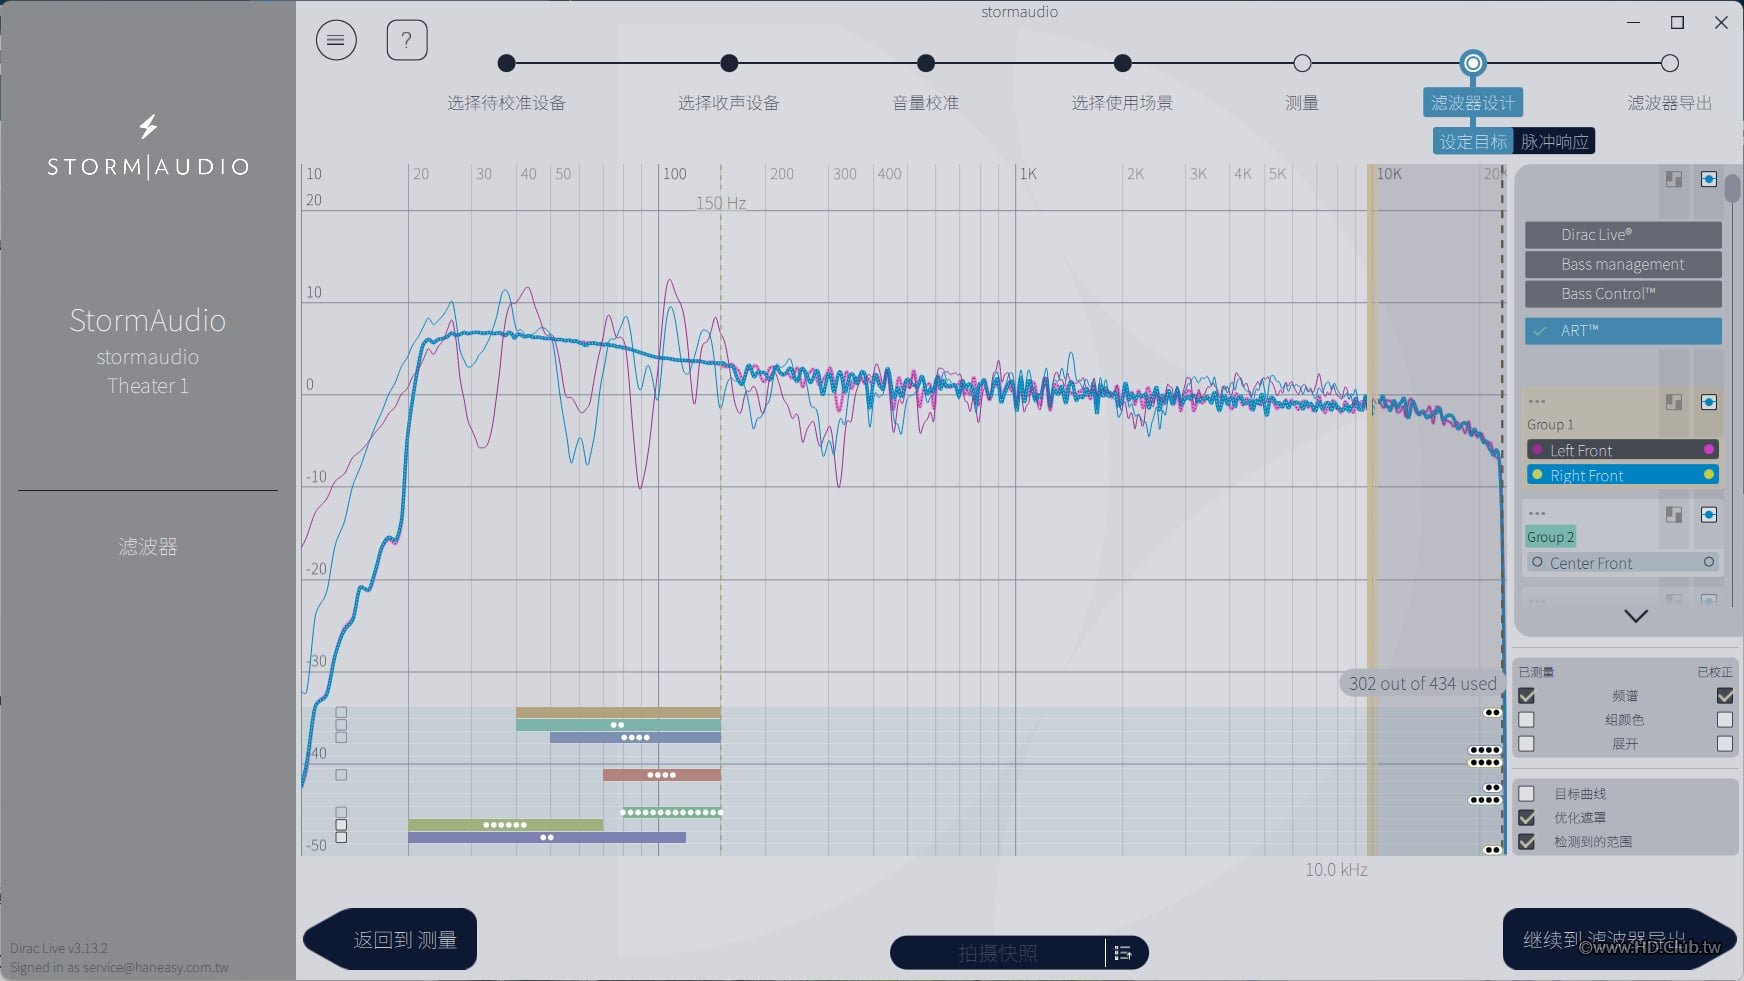Image resolution: width=1744 pixels, height=981 pixels.
Task: Select the 滤波器设计 step
Action: point(1473,102)
